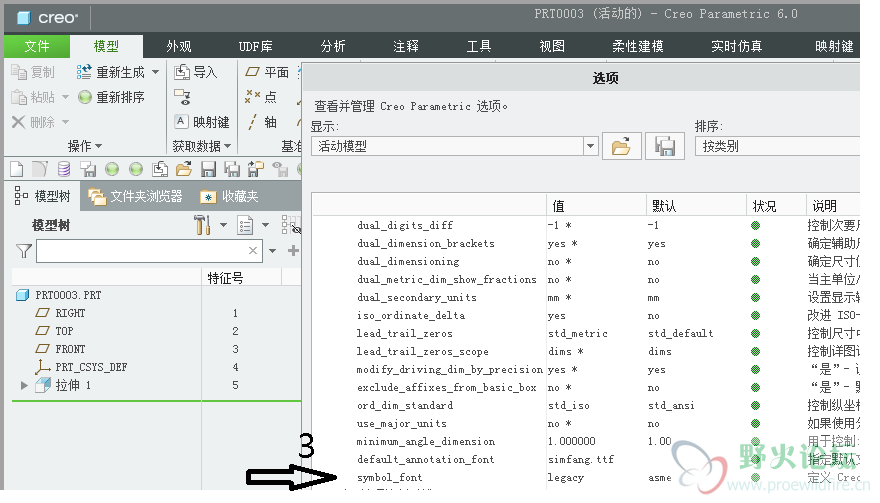Click the Regenerate (重新生成) icon
Viewport: 880px width, 503px height.
tap(84, 72)
